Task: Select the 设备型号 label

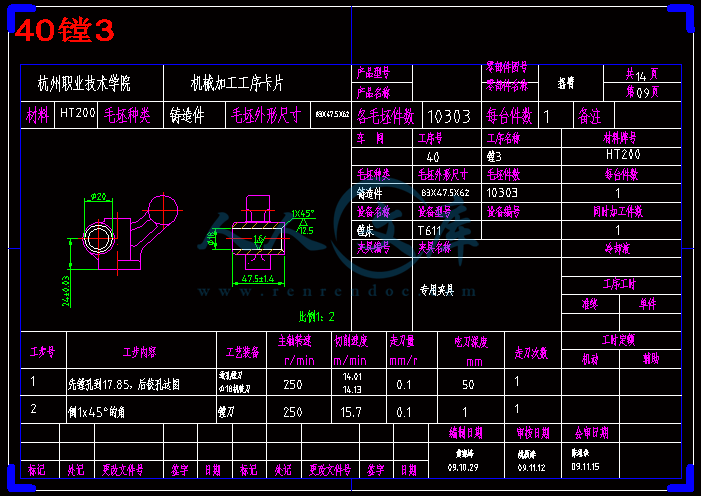Action: (x=435, y=212)
